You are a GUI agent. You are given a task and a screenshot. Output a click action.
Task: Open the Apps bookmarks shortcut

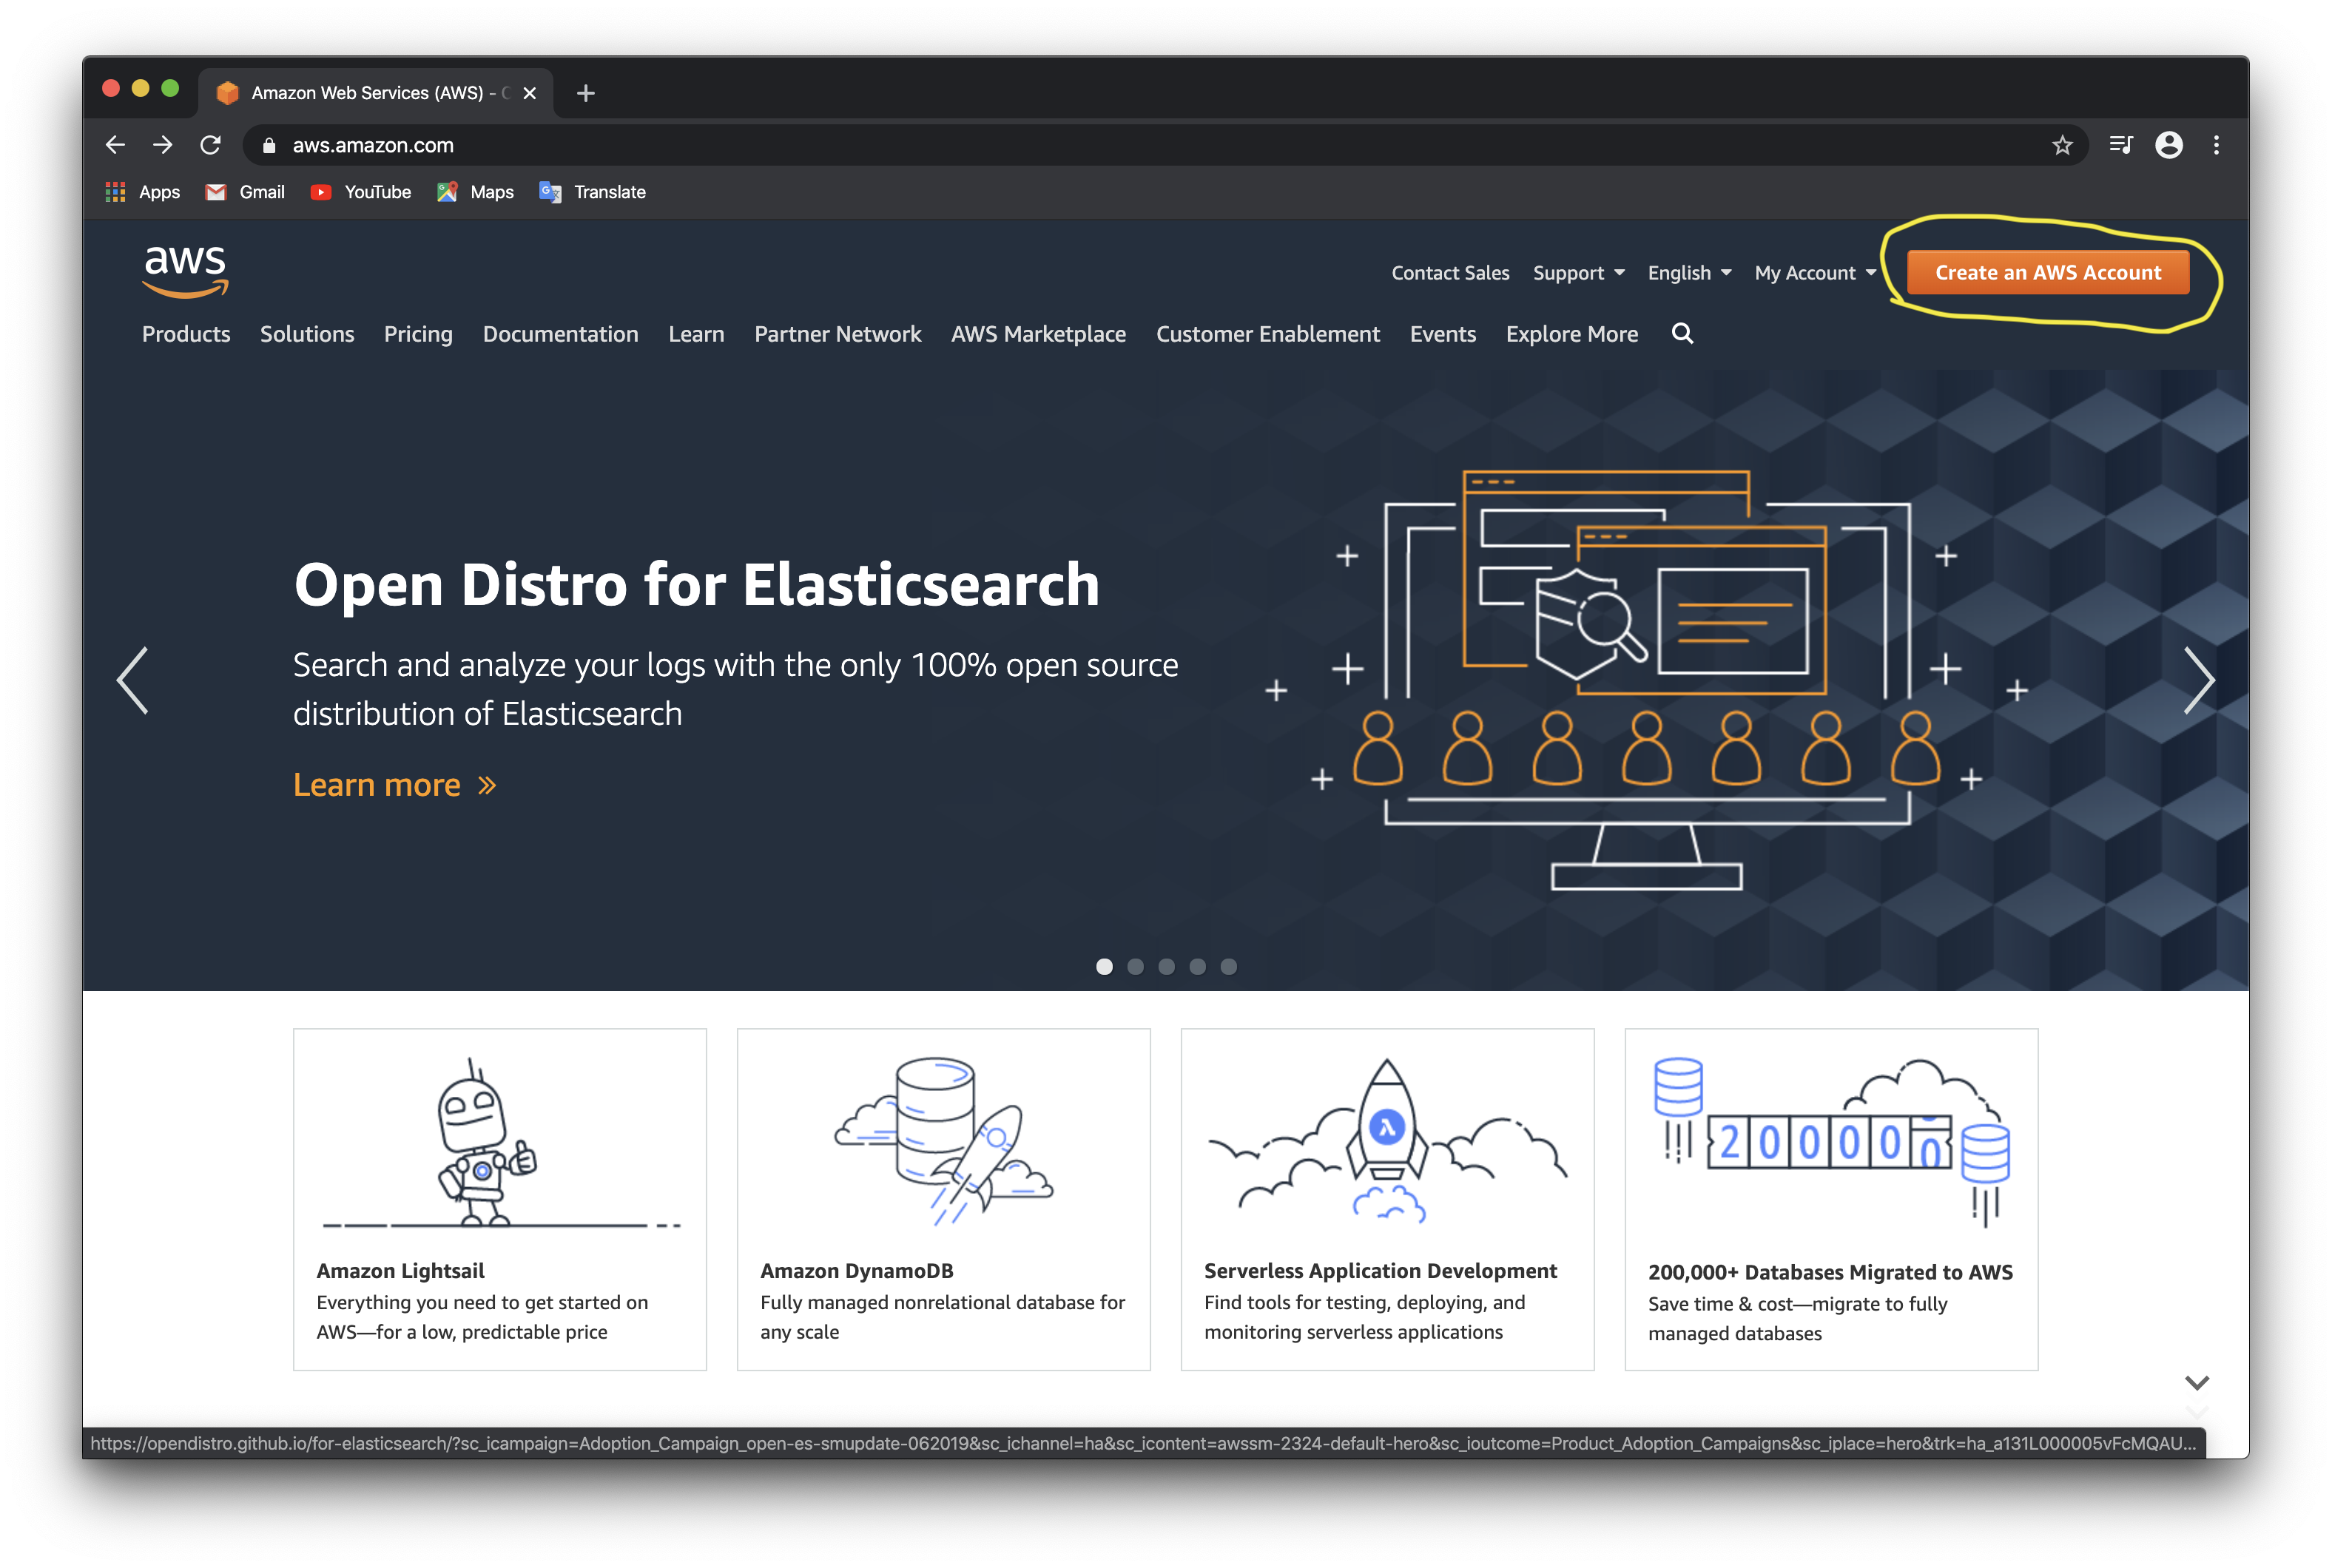point(143,192)
